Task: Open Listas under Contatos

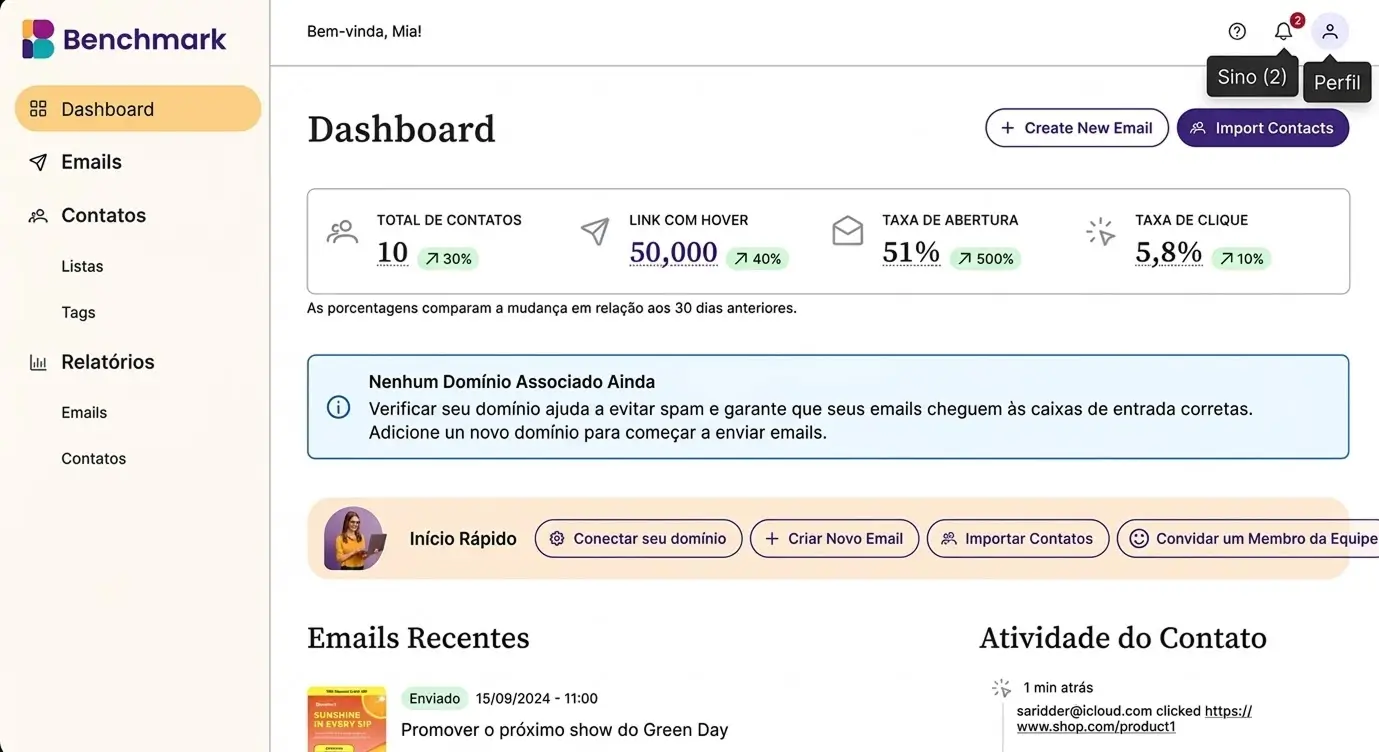Action: (x=81, y=266)
